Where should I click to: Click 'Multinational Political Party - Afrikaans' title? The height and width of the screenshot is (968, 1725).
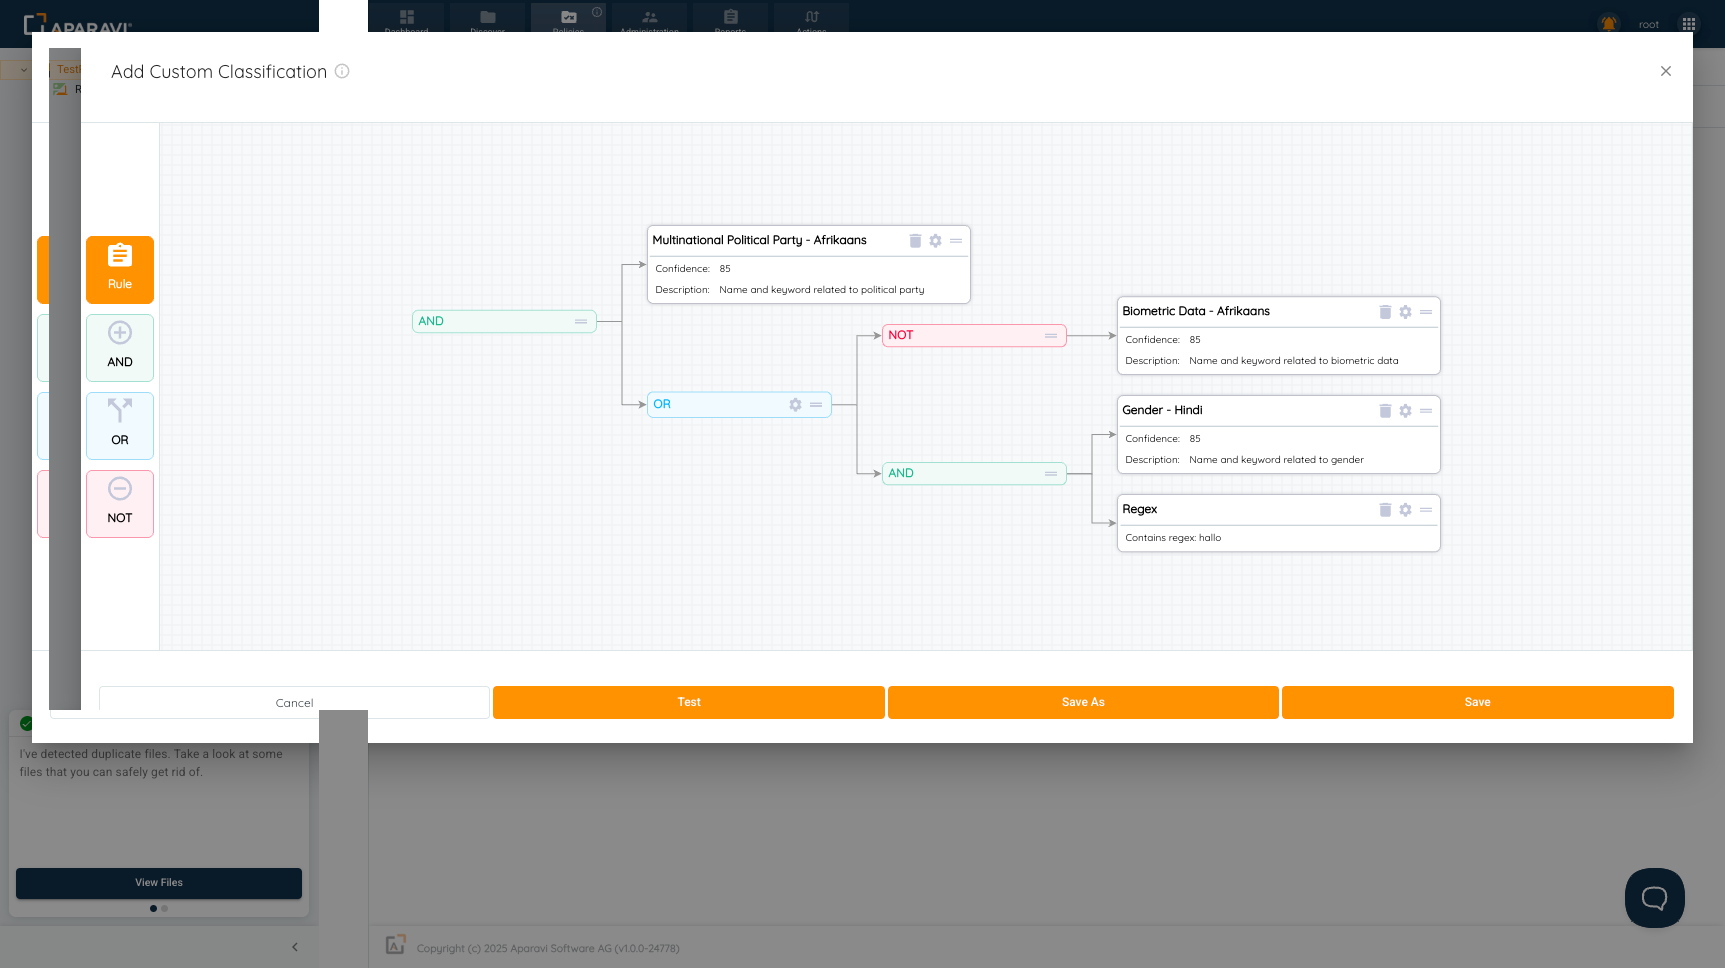point(759,241)
